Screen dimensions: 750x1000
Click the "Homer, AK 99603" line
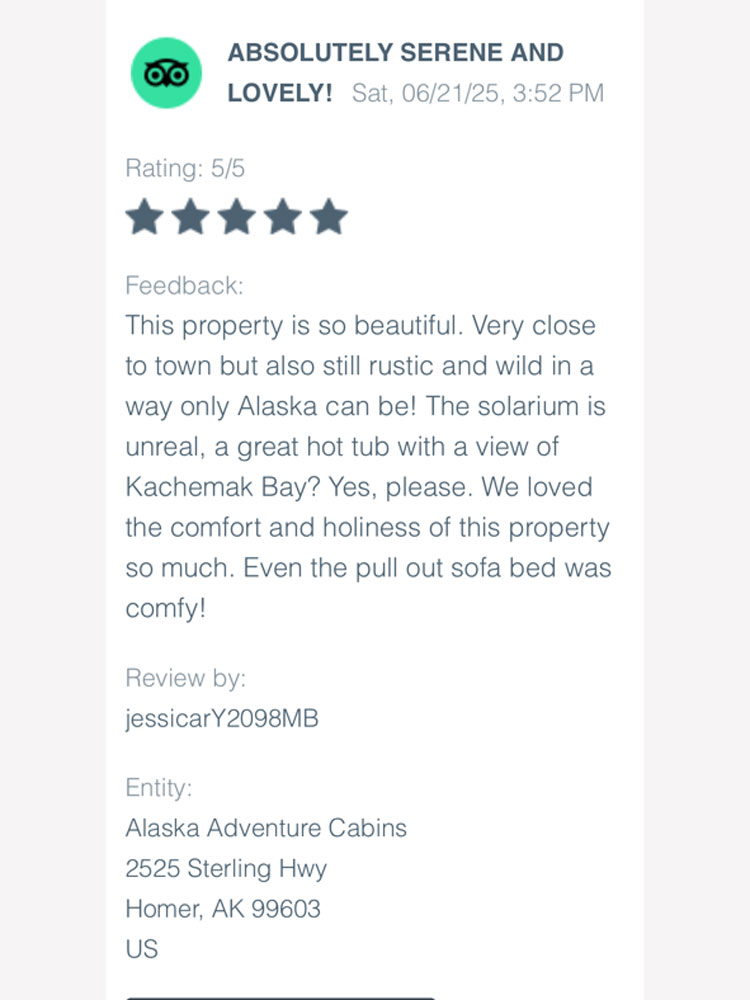[223, 908]
